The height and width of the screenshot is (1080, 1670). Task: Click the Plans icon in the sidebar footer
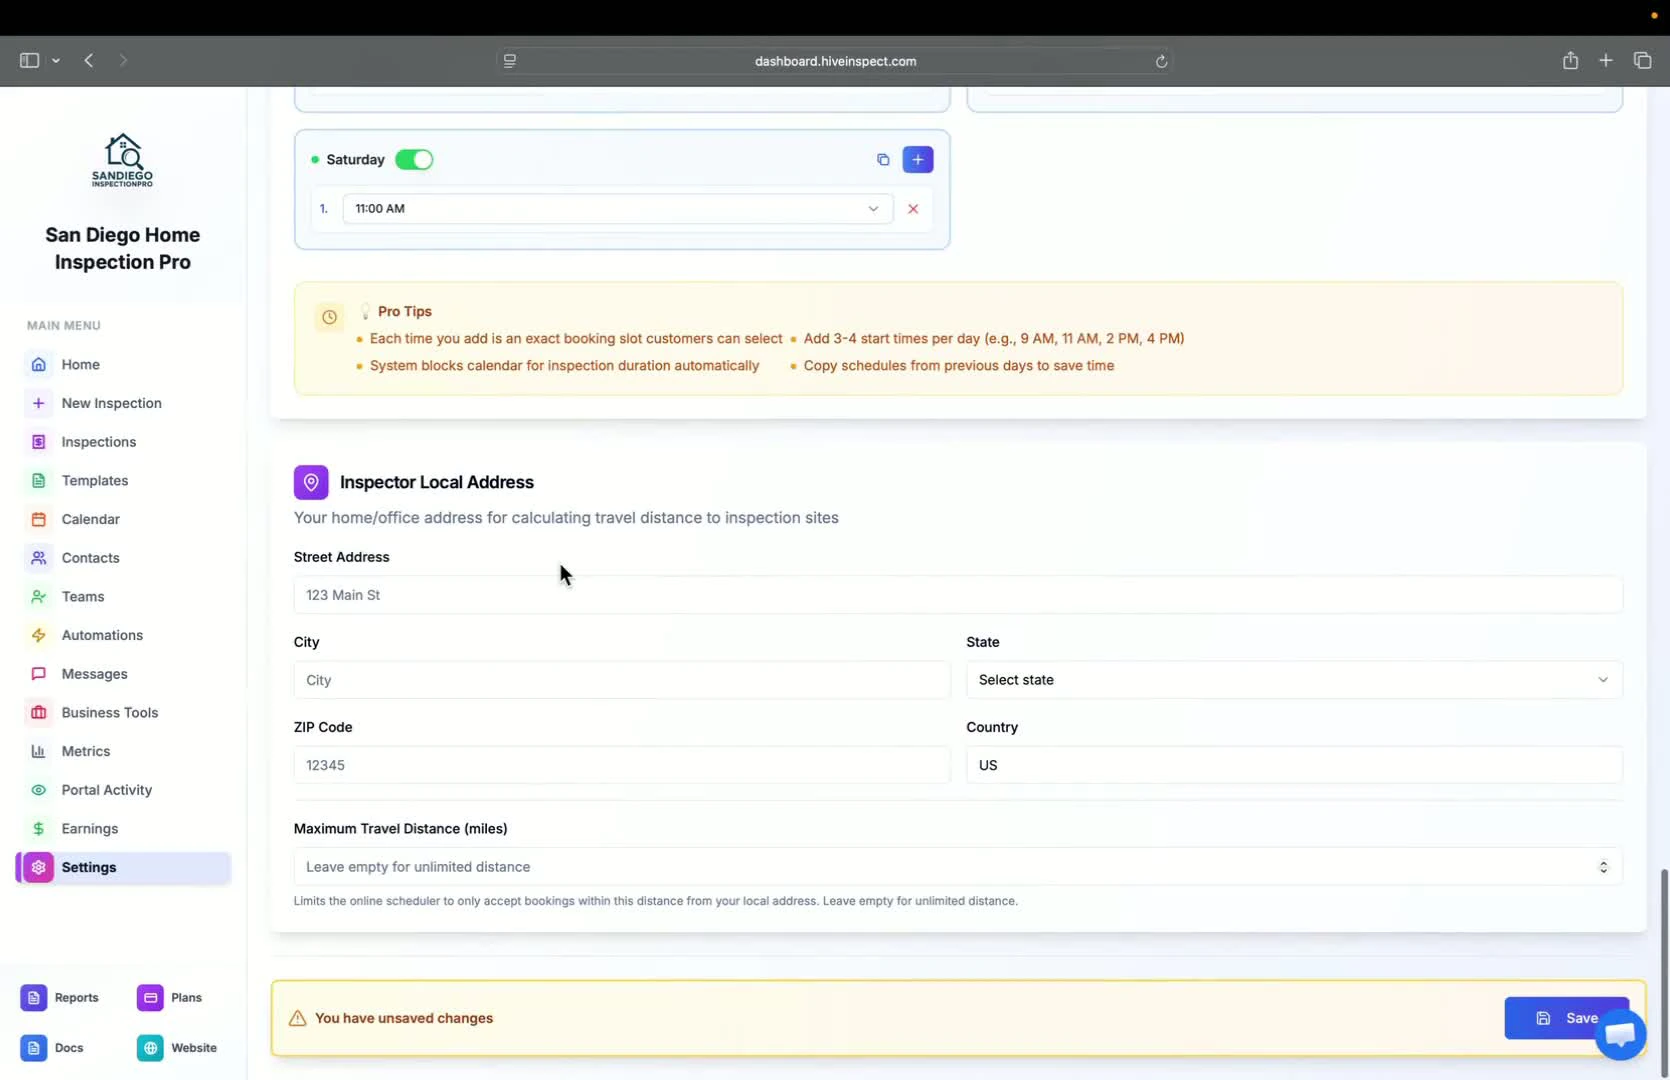[x=150, y=998]
